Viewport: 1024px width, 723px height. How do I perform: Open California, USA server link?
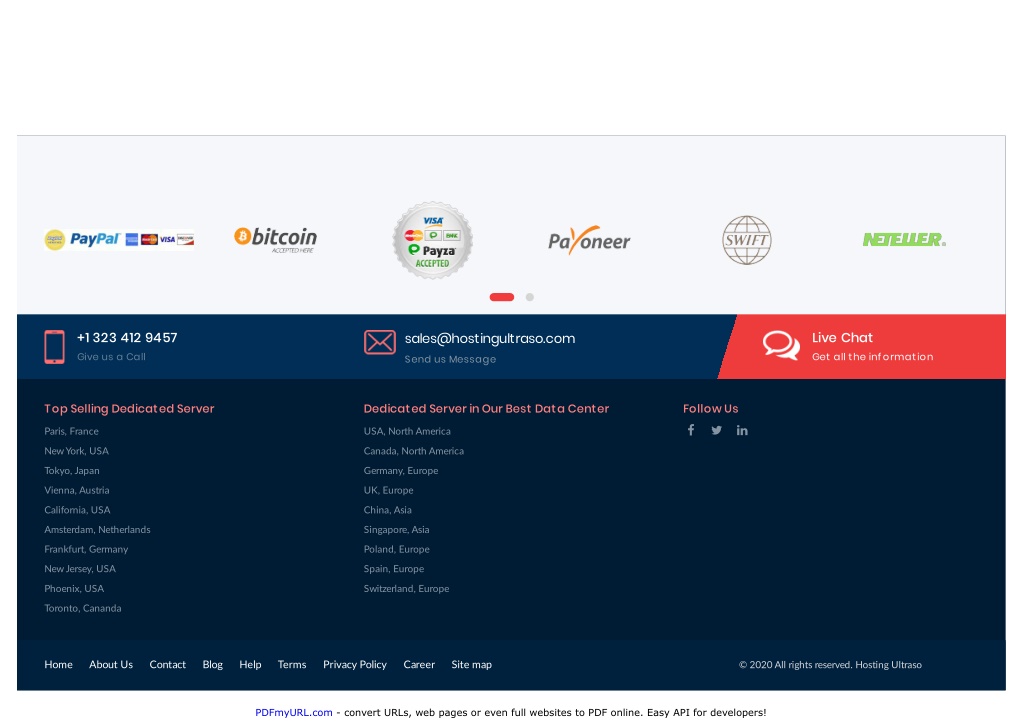77,509
